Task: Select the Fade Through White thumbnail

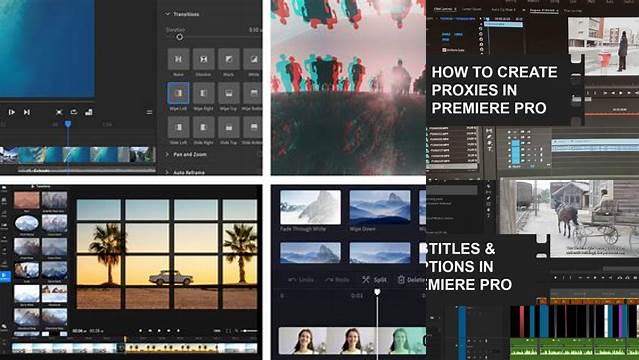Action: coord(311,207)
